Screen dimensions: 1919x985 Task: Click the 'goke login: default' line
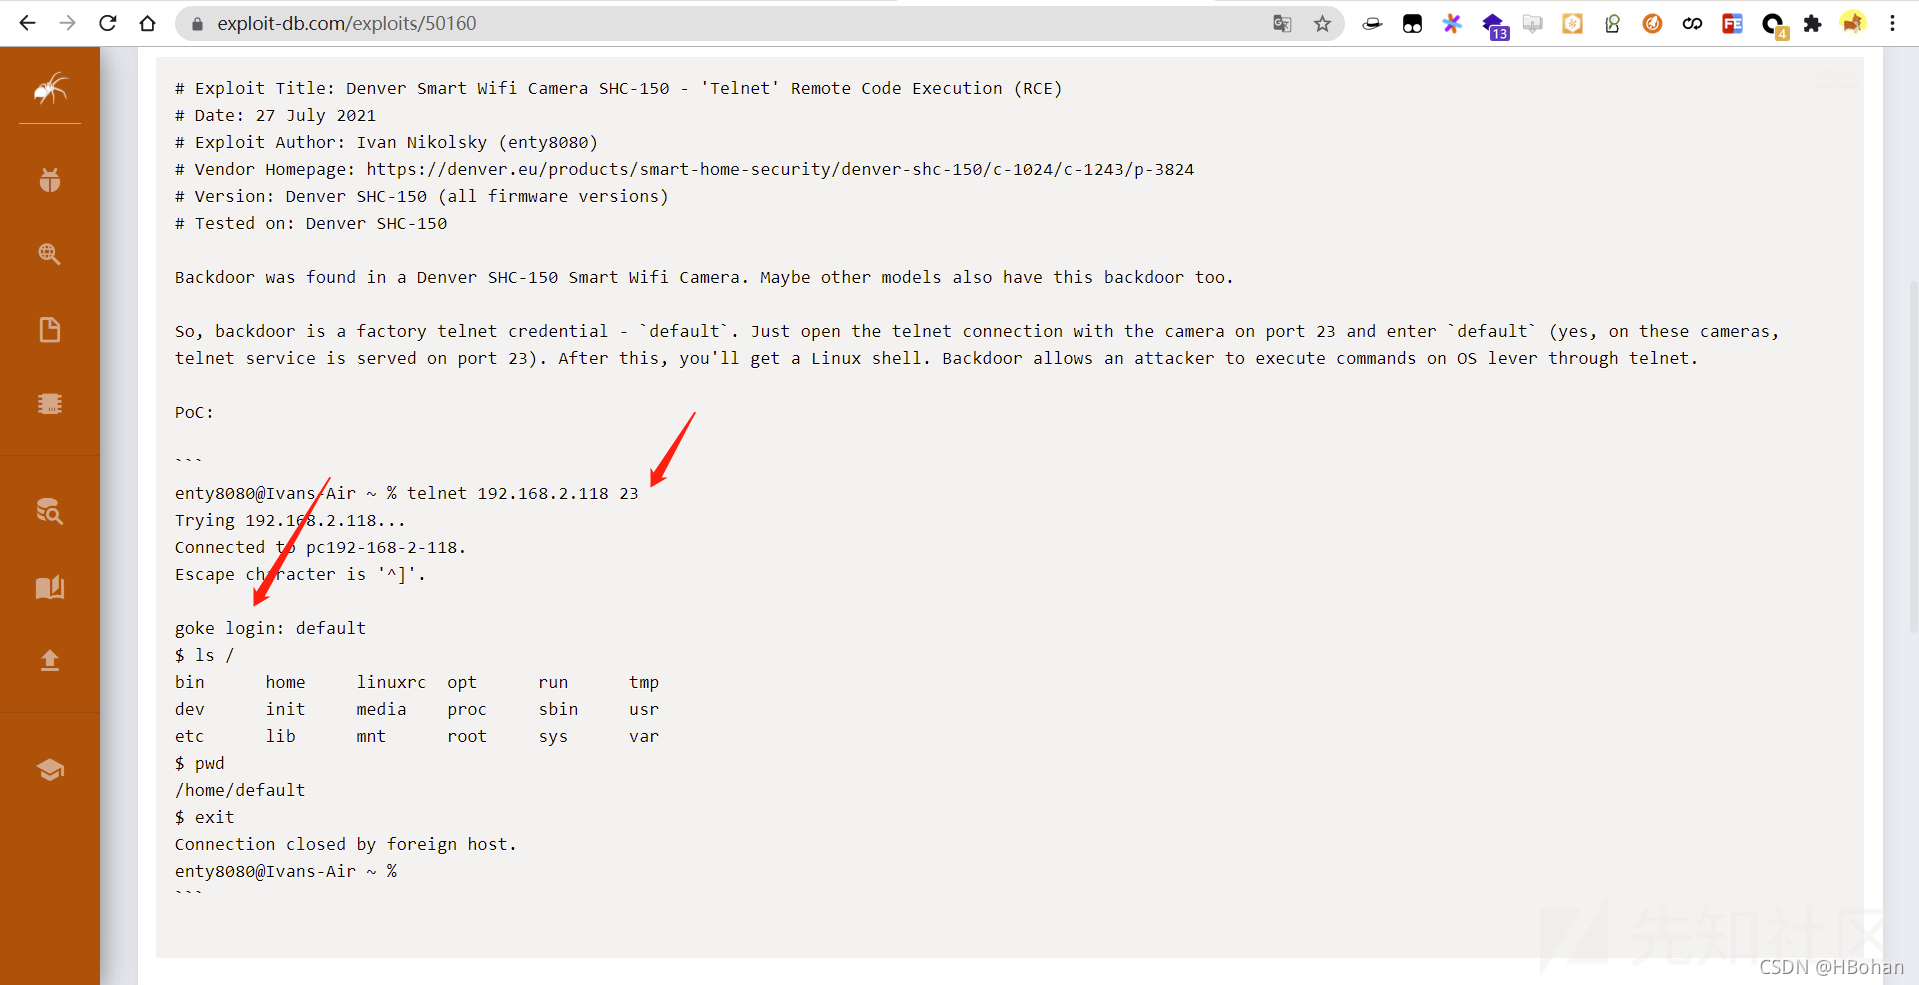click(270, 628)
